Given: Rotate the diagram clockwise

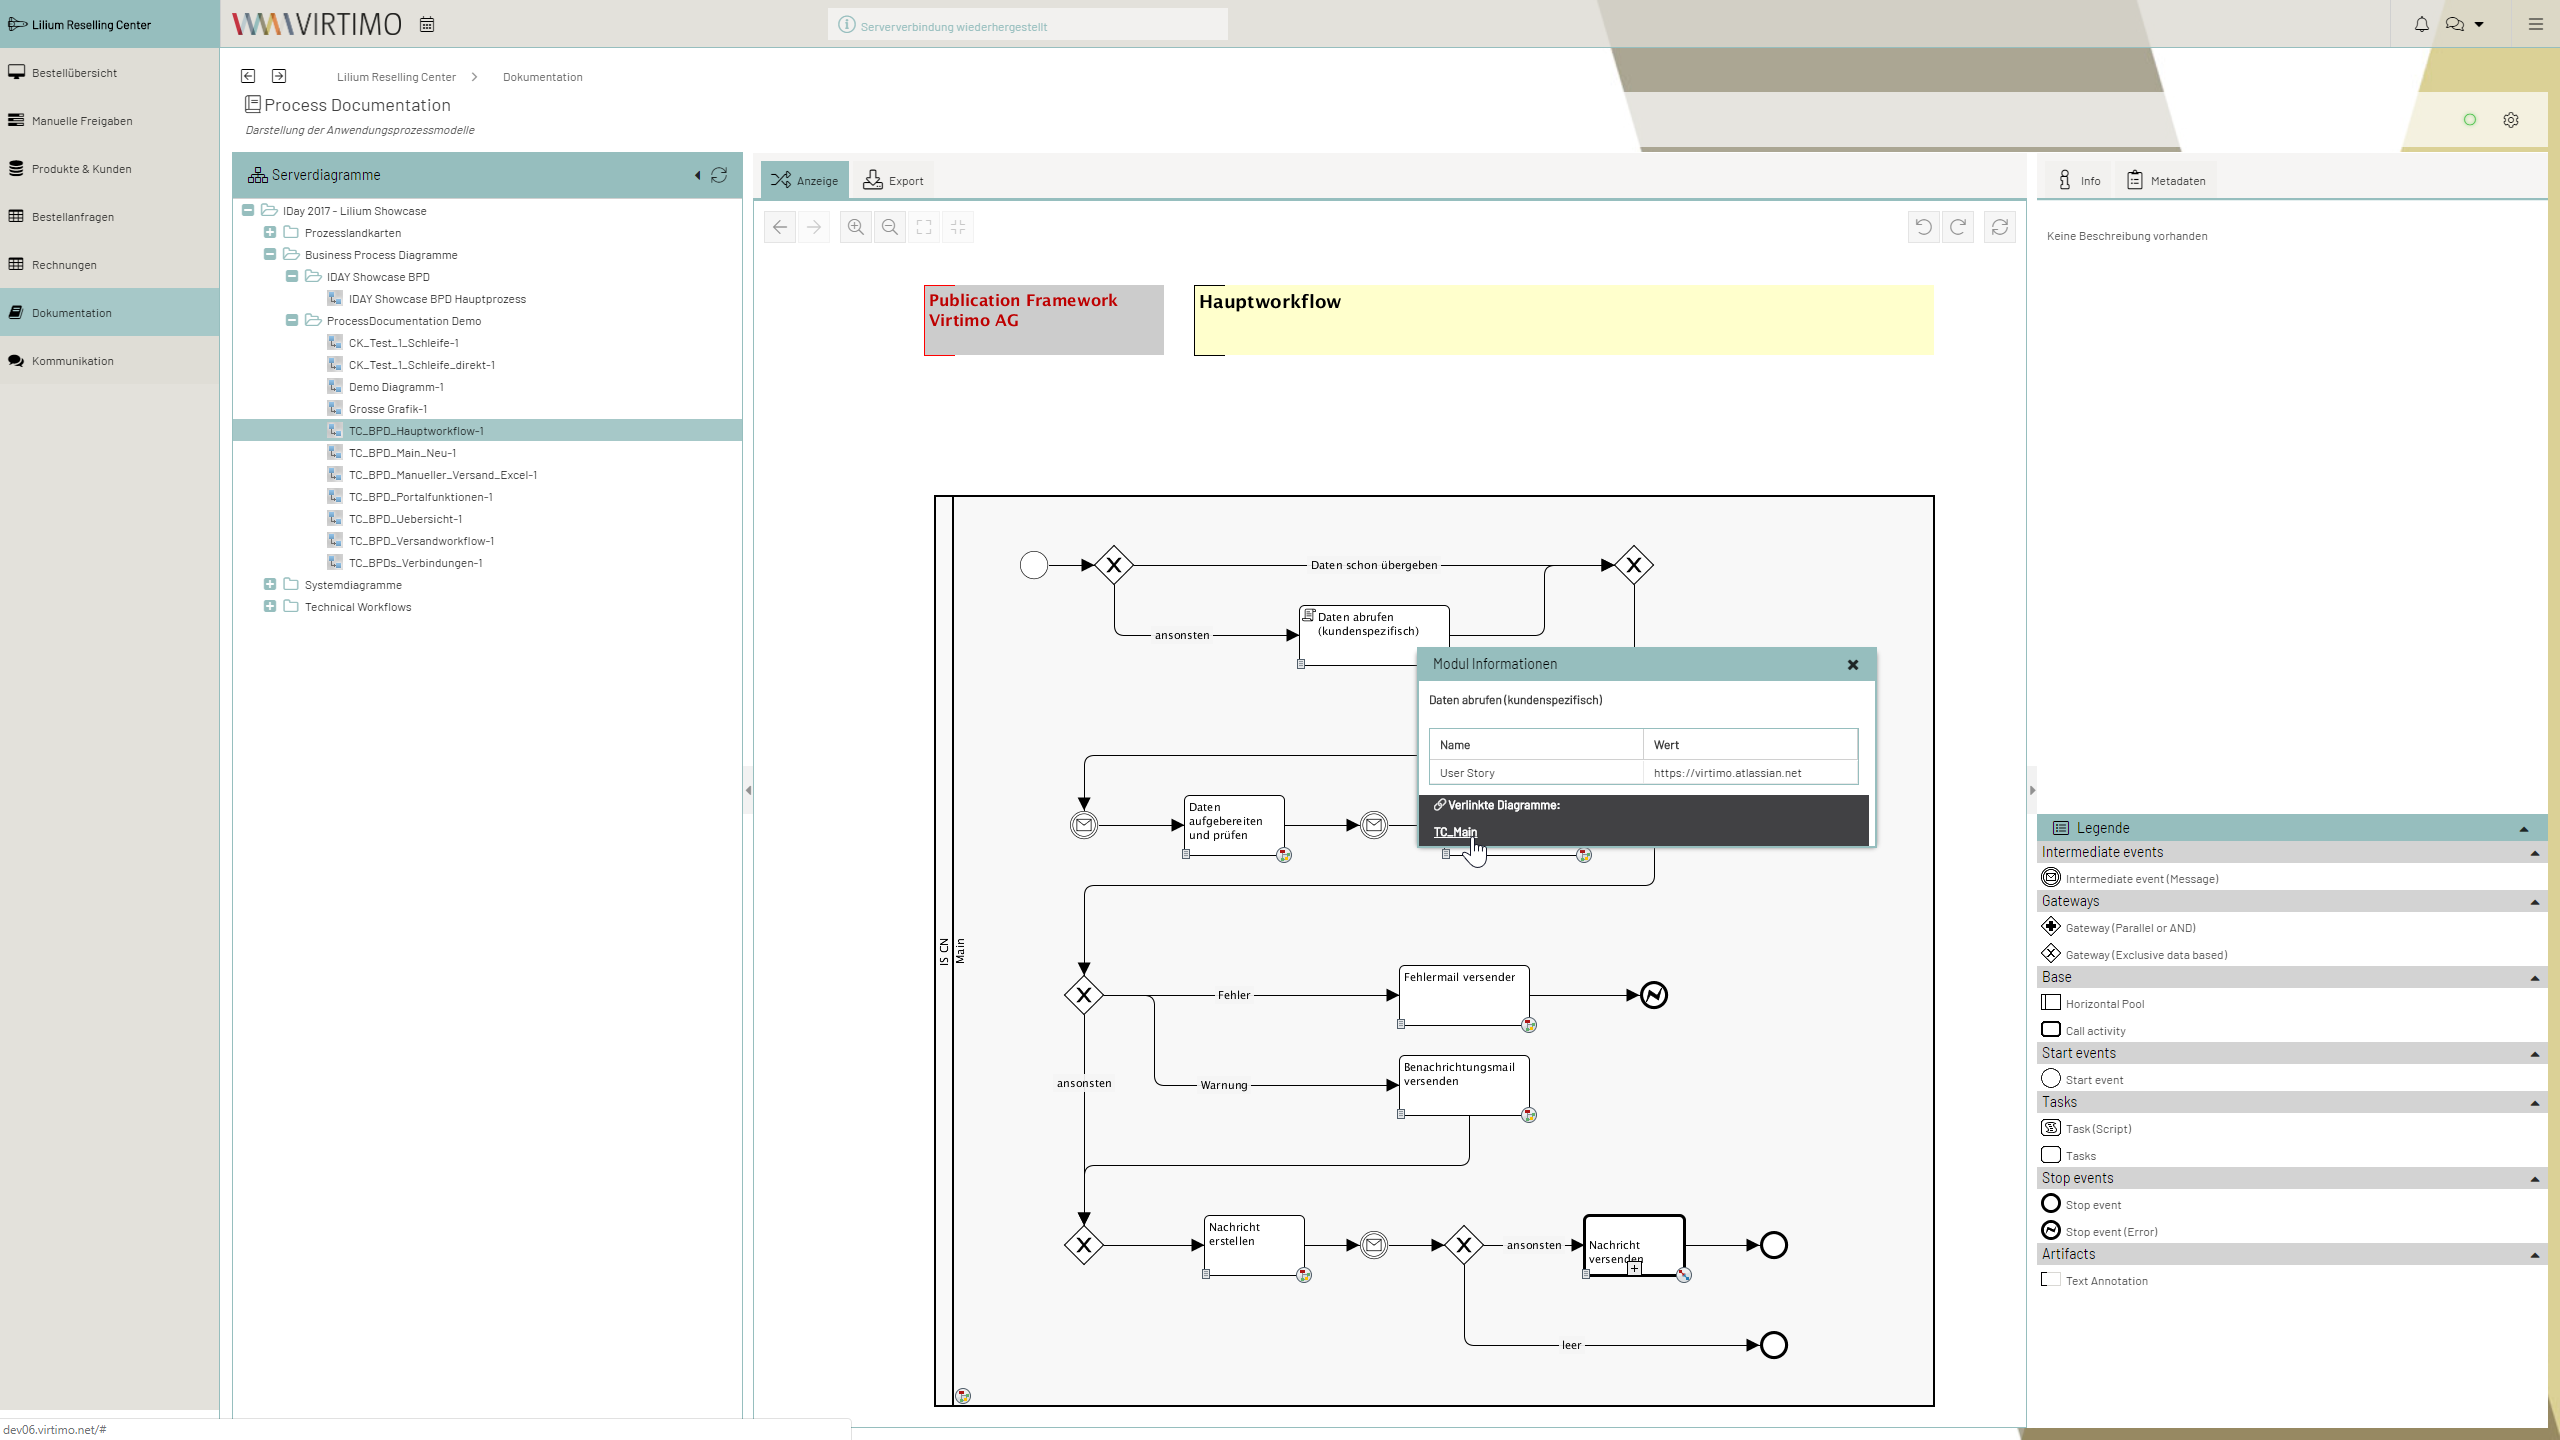Looking at the screenshot, I should [x=1958, y=227].
